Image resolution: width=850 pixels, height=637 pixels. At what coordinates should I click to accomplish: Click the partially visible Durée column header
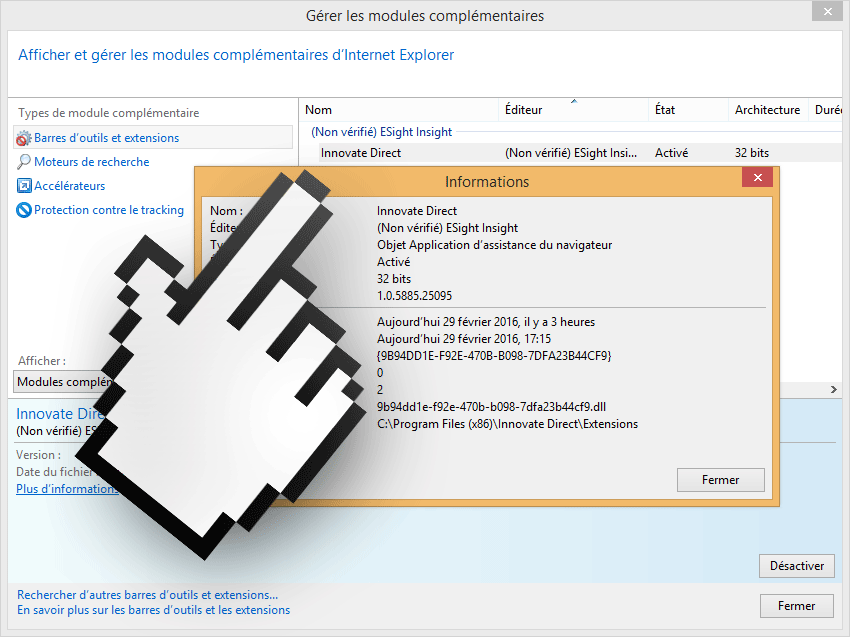tap(828, 110)
